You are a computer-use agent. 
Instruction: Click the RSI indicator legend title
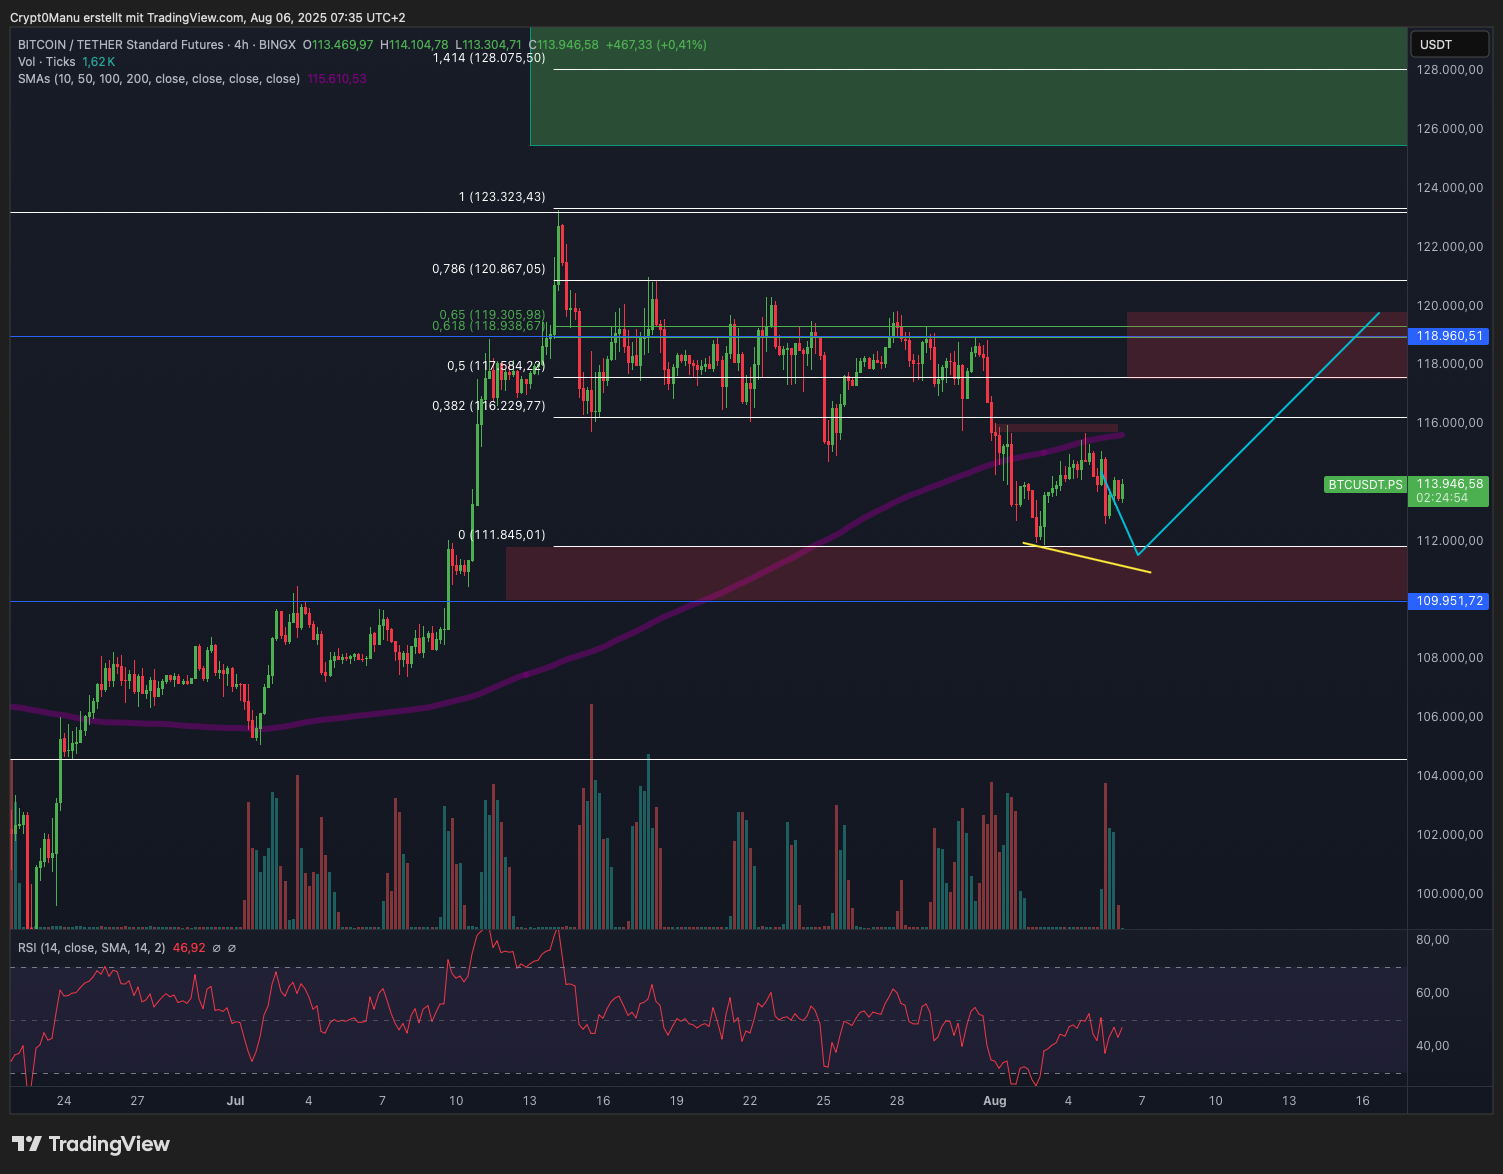coord(91,948)
